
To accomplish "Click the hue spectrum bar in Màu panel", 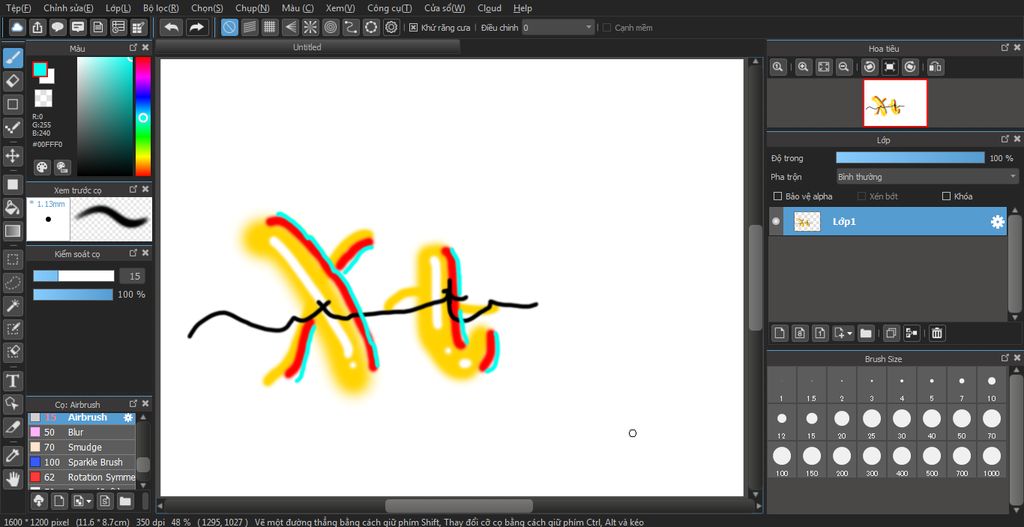I will [143, 116].
